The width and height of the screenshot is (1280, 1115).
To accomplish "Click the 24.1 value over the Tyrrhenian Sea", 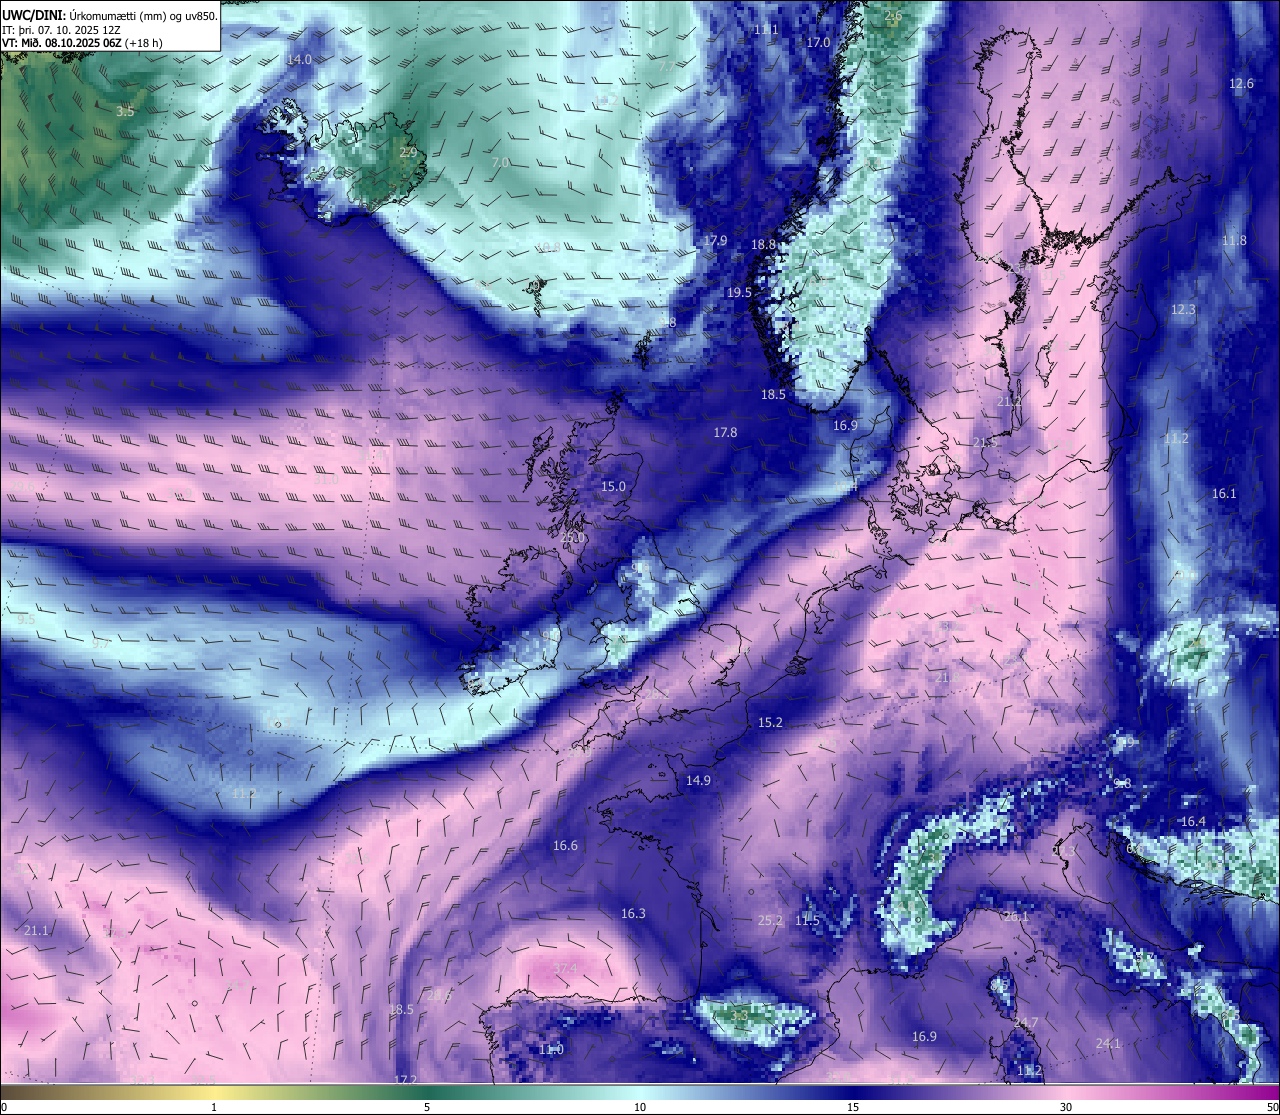I will [x=1108, y=1044].
